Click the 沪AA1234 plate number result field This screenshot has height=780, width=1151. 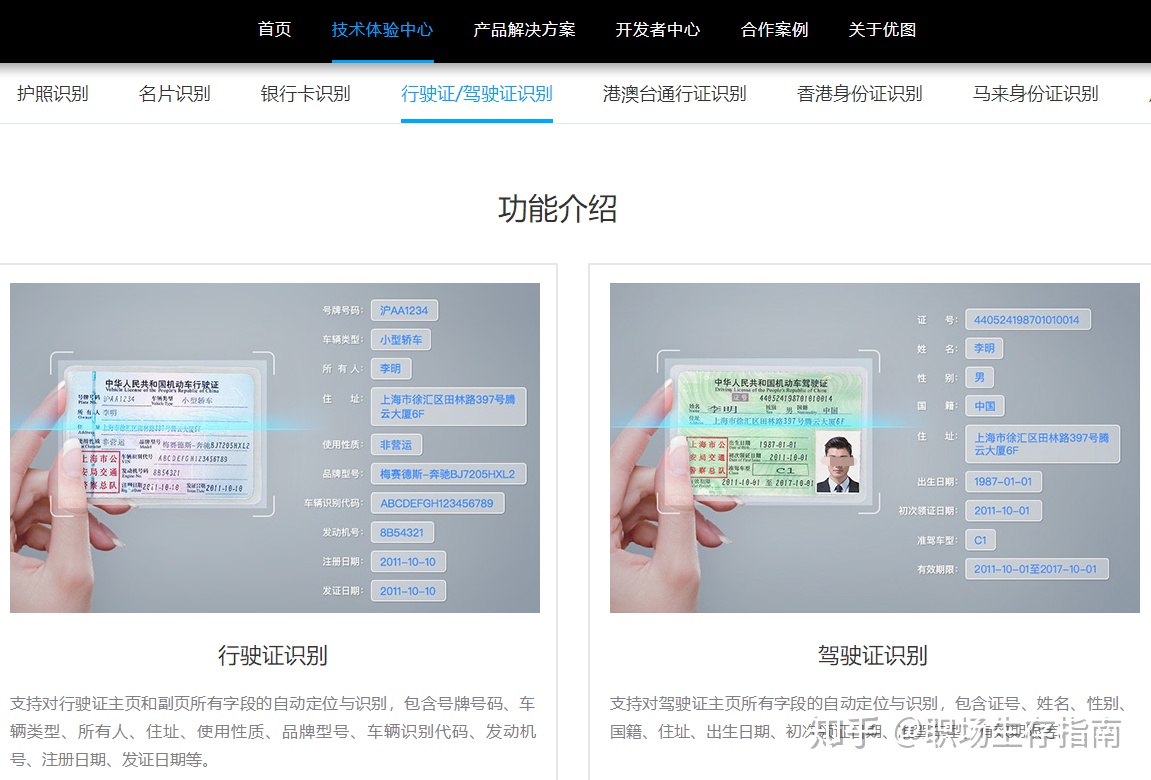tap(404, 310)
